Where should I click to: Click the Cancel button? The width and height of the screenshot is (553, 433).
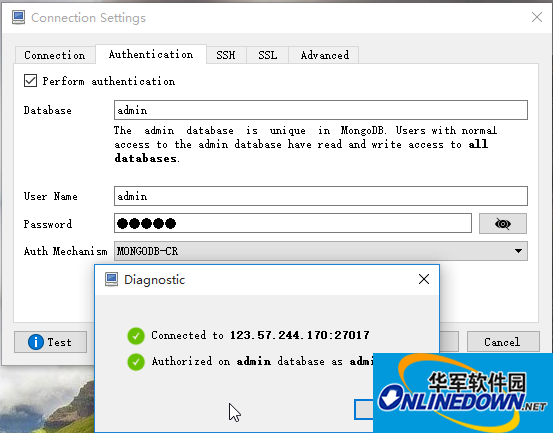(x=503, y=342)
